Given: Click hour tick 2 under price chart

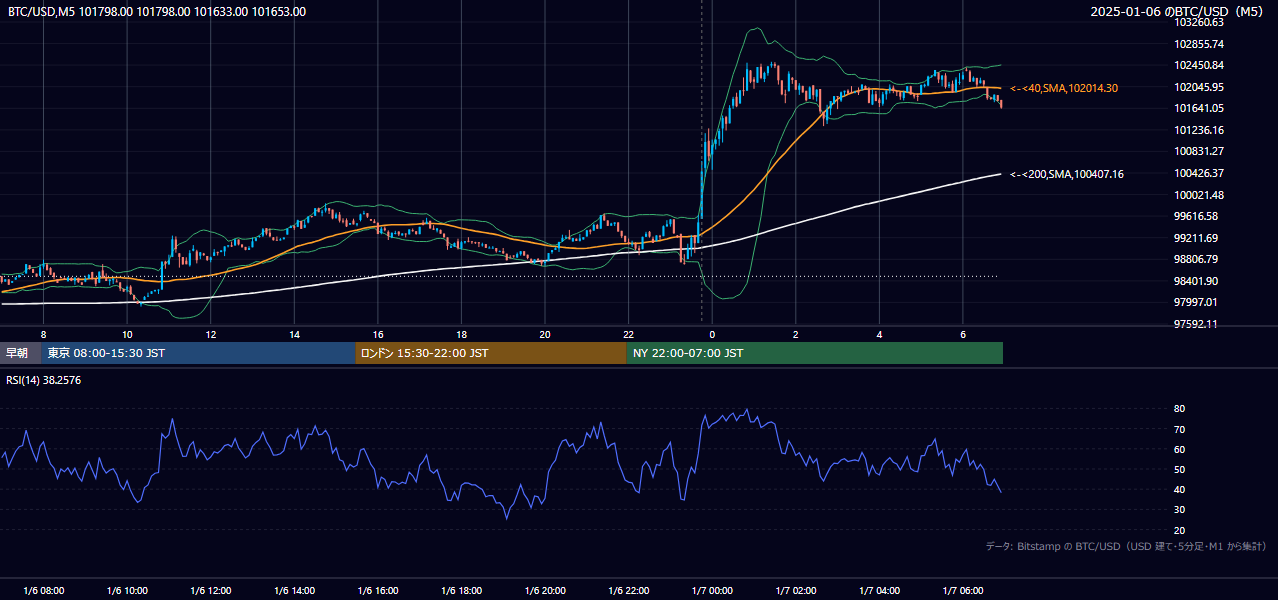Looking at the screenshot, I should 796,334.
